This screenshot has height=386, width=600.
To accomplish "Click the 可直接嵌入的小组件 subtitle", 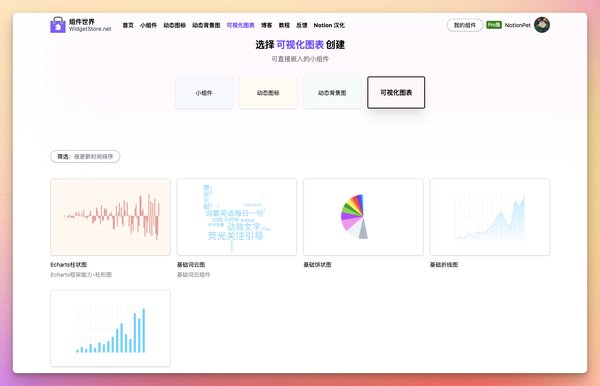I will [300, 59].
